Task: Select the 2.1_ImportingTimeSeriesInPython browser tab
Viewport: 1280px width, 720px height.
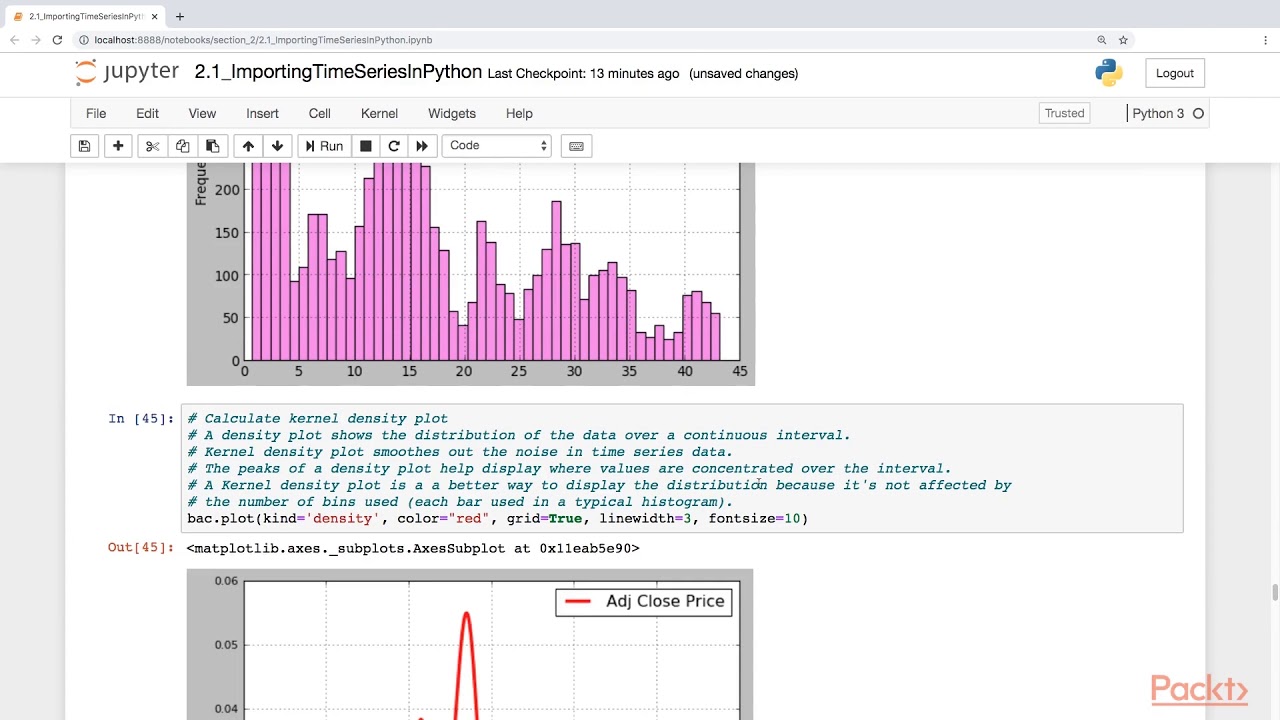Action: coord(83,17)
